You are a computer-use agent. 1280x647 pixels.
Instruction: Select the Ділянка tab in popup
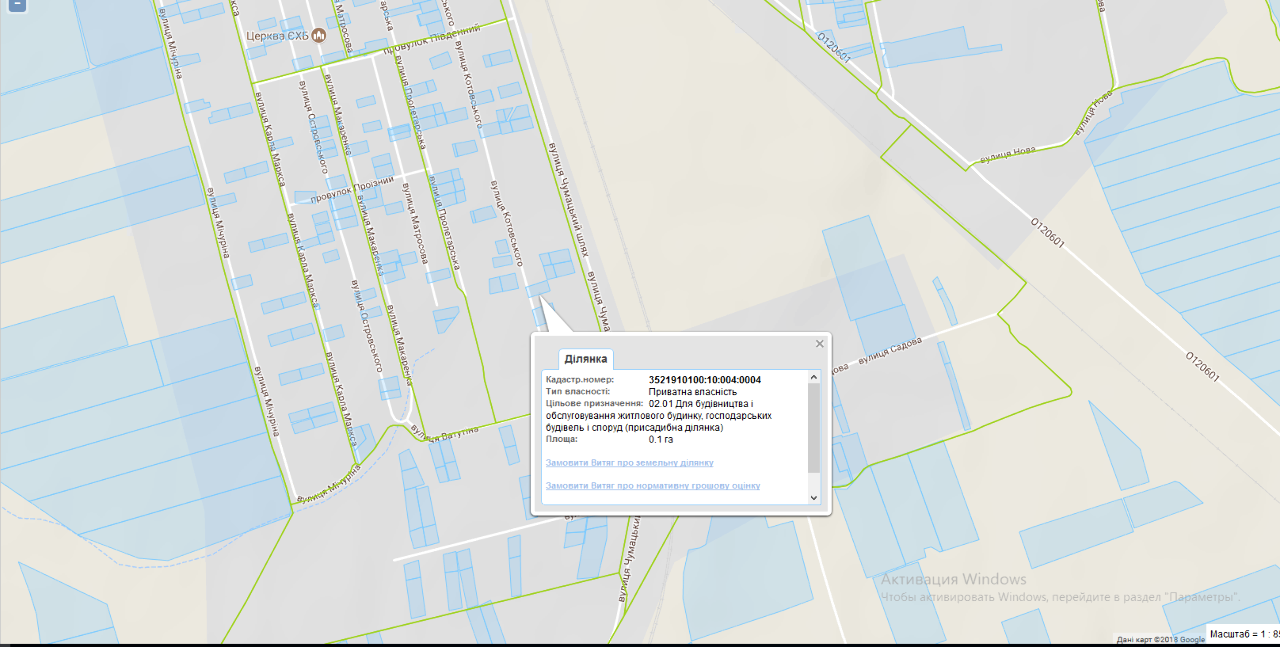(586, 359)
